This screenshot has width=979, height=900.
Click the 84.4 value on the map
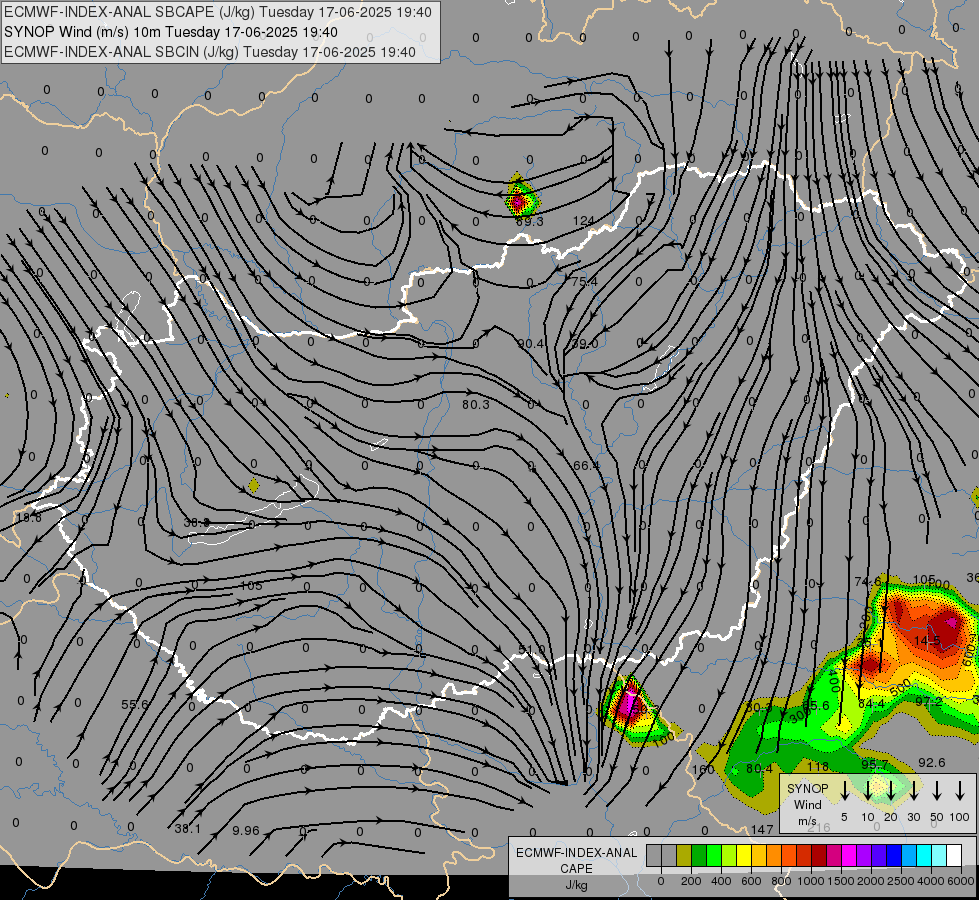(872, 704)
